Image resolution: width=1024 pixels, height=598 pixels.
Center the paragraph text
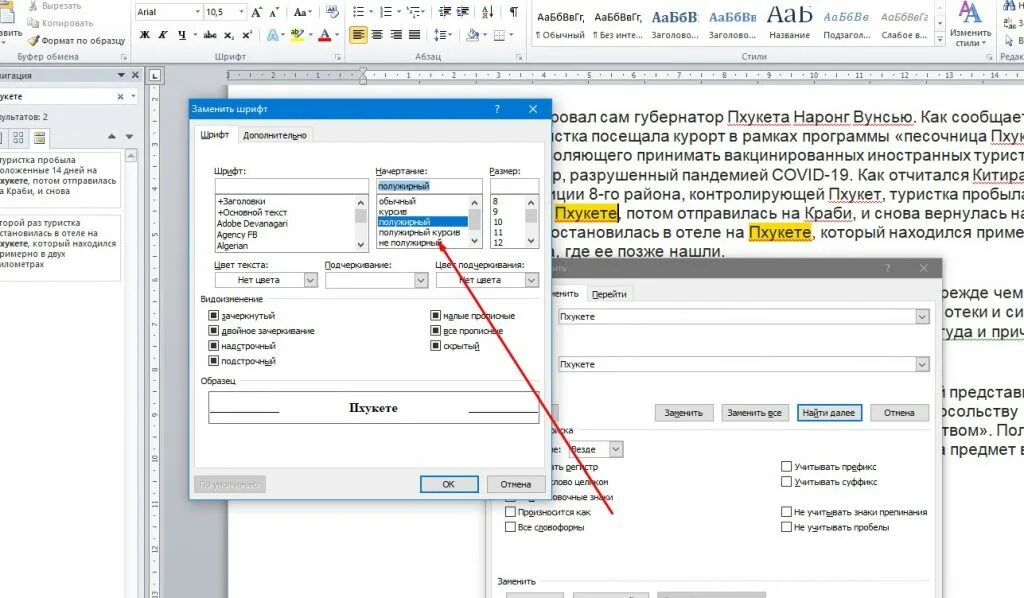point(377,35)
